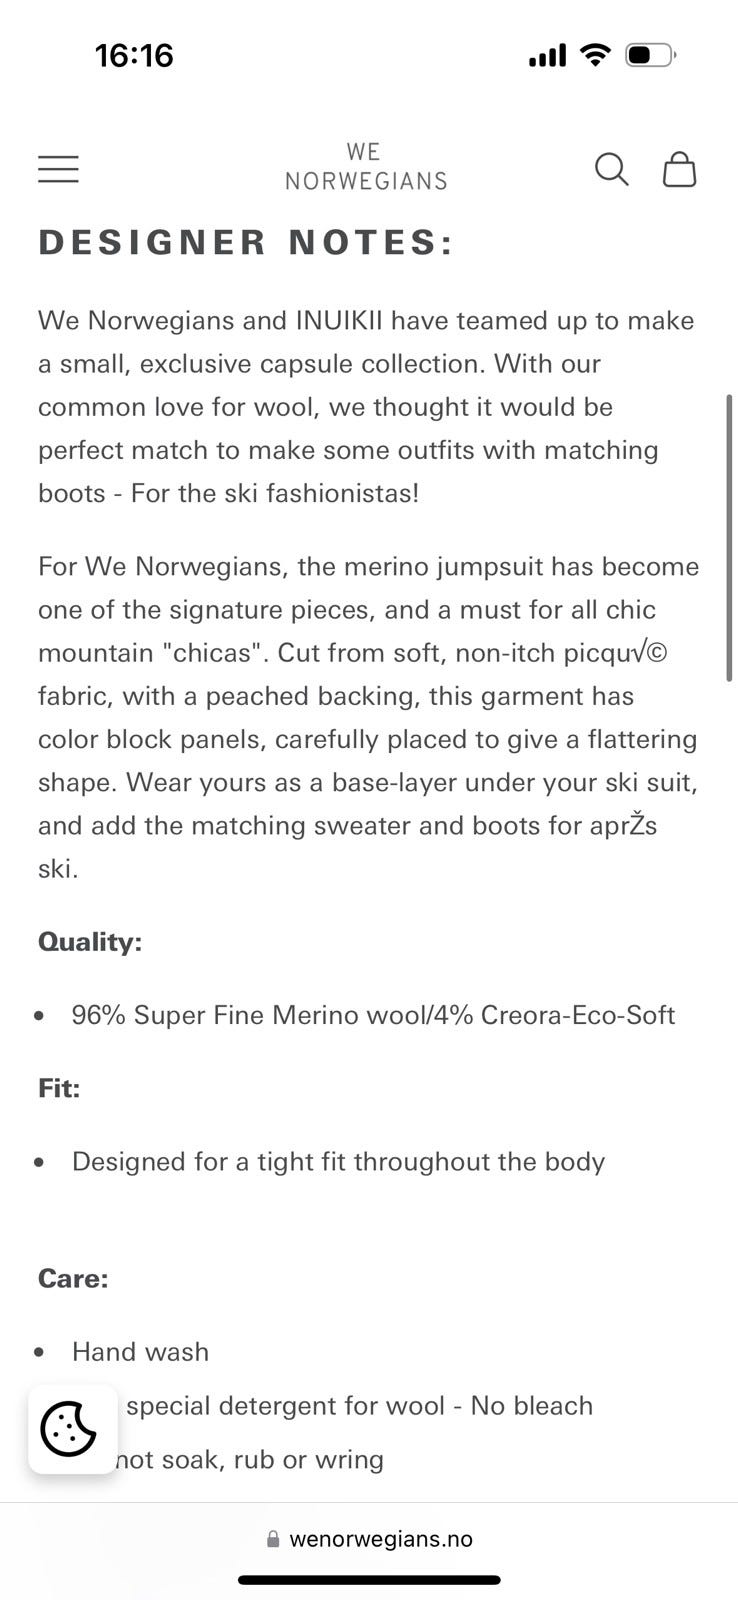Click the We Norwegians logo
738x1600 pixels.
pos(366,166)
